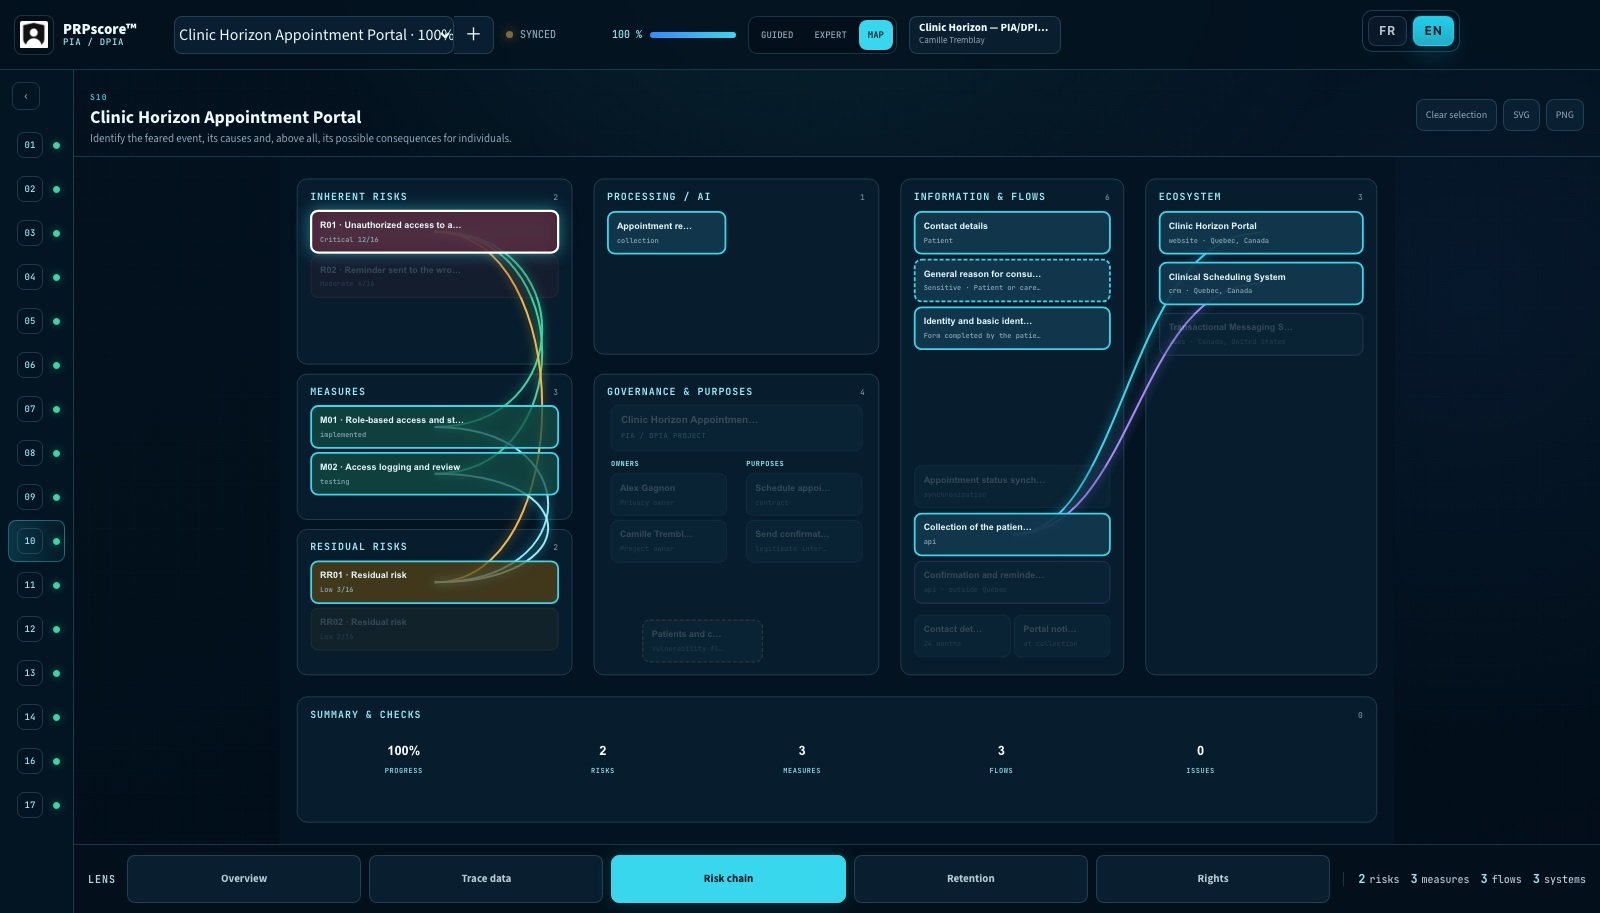
Task: Select Portal noti... retention card
Action: 1062,636
